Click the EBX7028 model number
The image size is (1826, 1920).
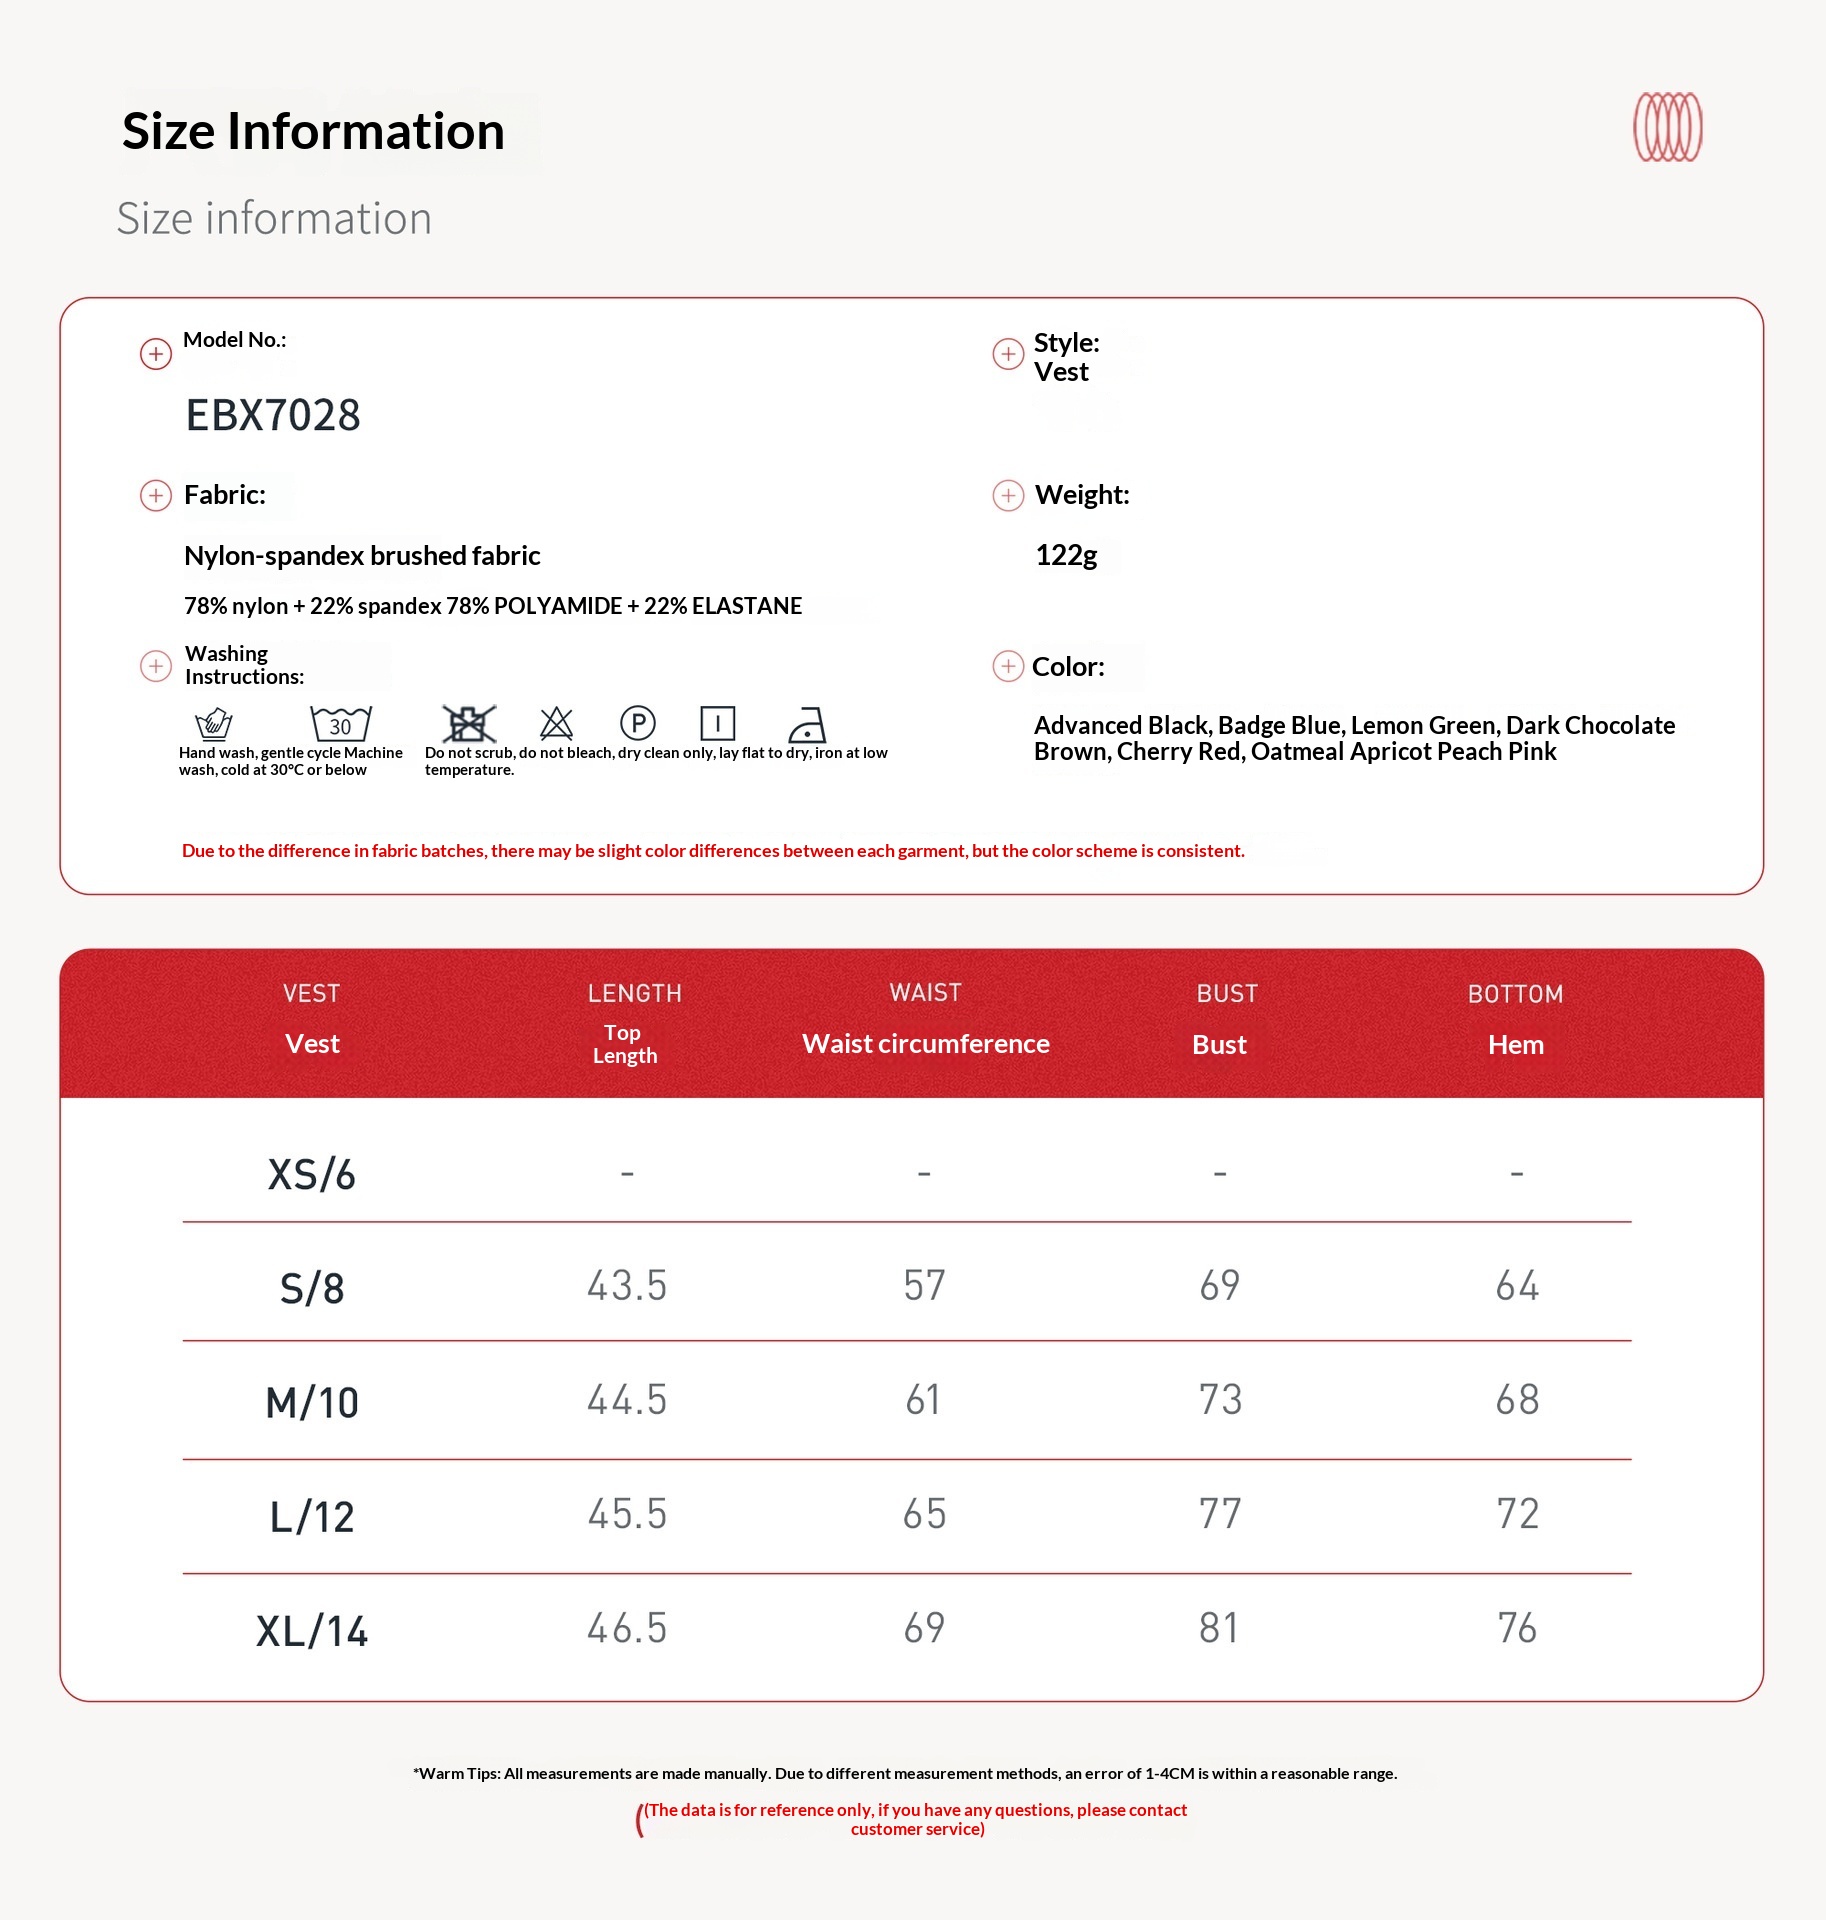pos(273,415)
